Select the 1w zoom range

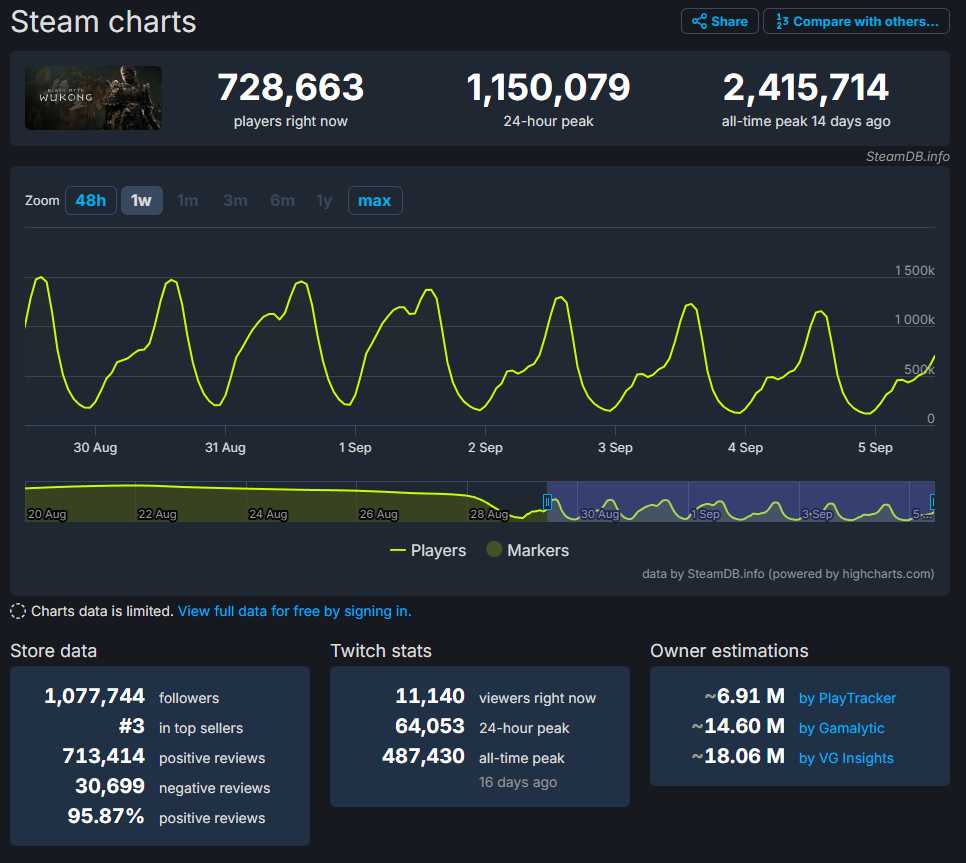pyautogui.click(x=141, y=200)
